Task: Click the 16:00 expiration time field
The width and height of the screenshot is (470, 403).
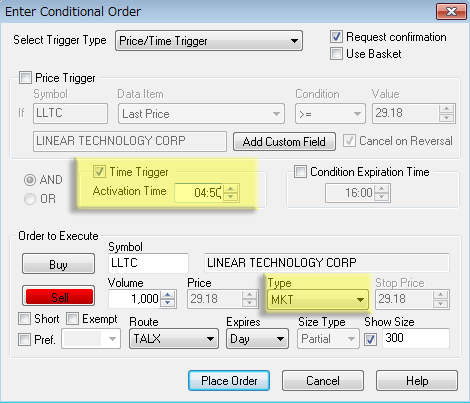Action: click(350, 193)
